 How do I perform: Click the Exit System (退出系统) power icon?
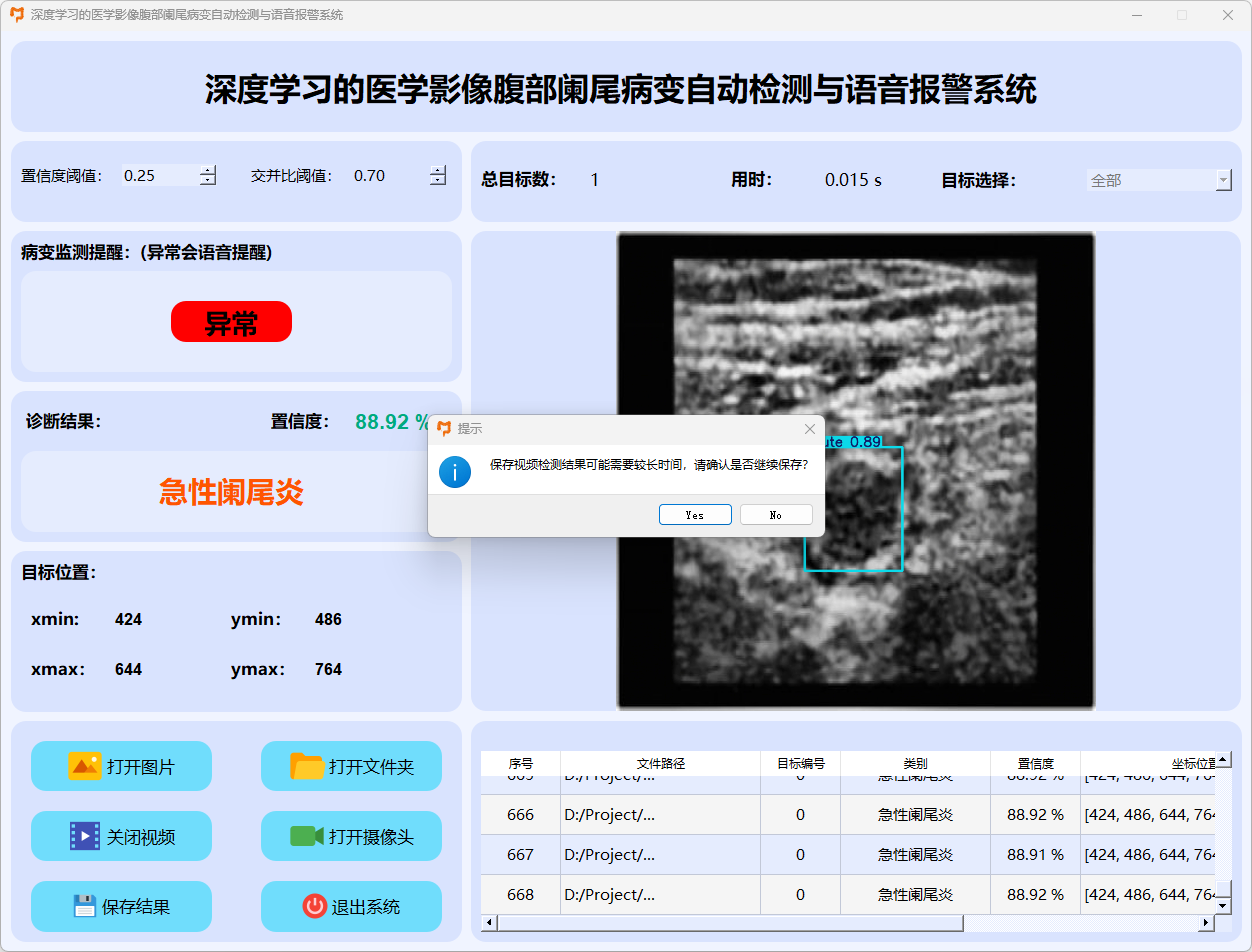[314, 906]
